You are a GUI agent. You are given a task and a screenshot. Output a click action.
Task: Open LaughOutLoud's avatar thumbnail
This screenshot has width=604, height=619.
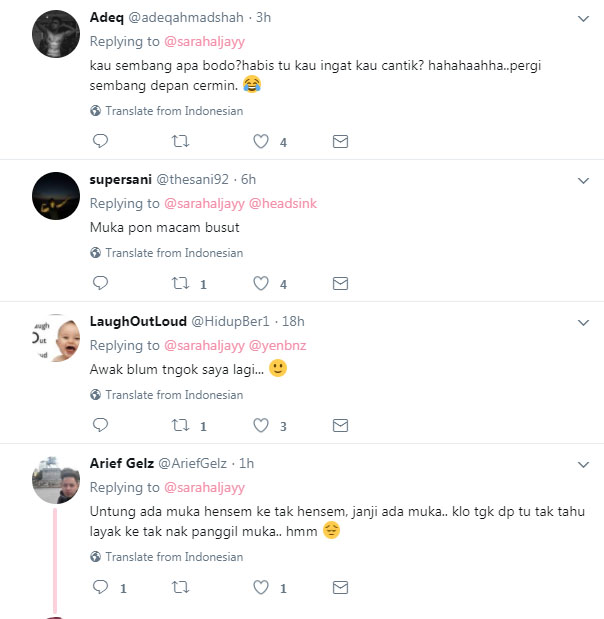[56, 341]
